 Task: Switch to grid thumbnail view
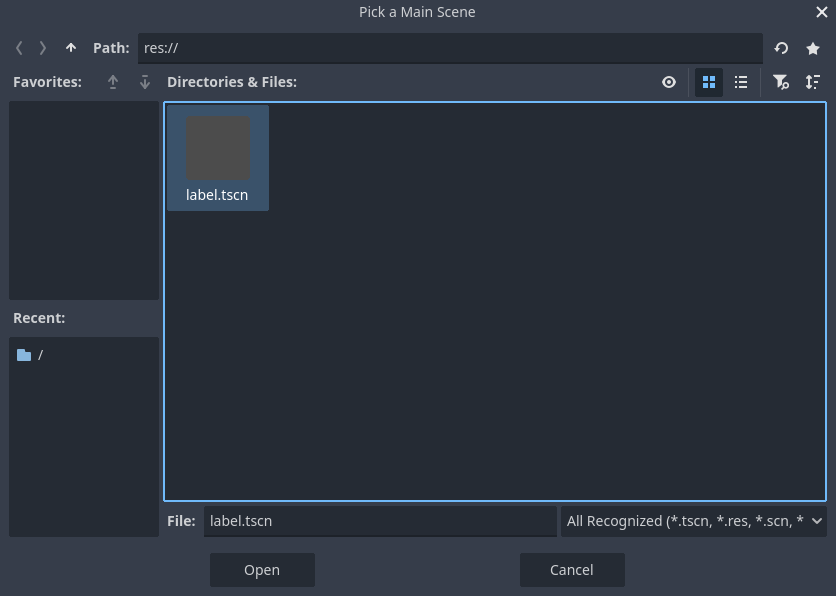709,82
